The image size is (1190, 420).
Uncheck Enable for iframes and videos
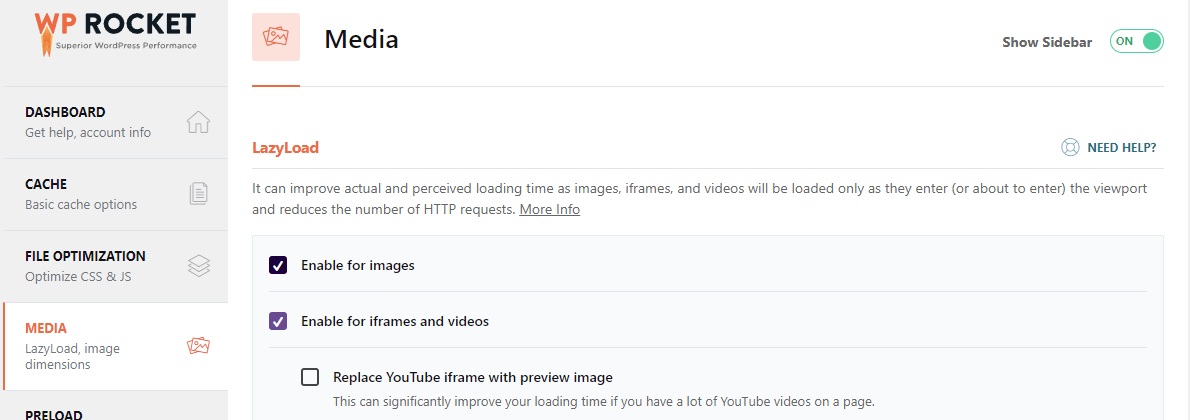pos(278,321)
